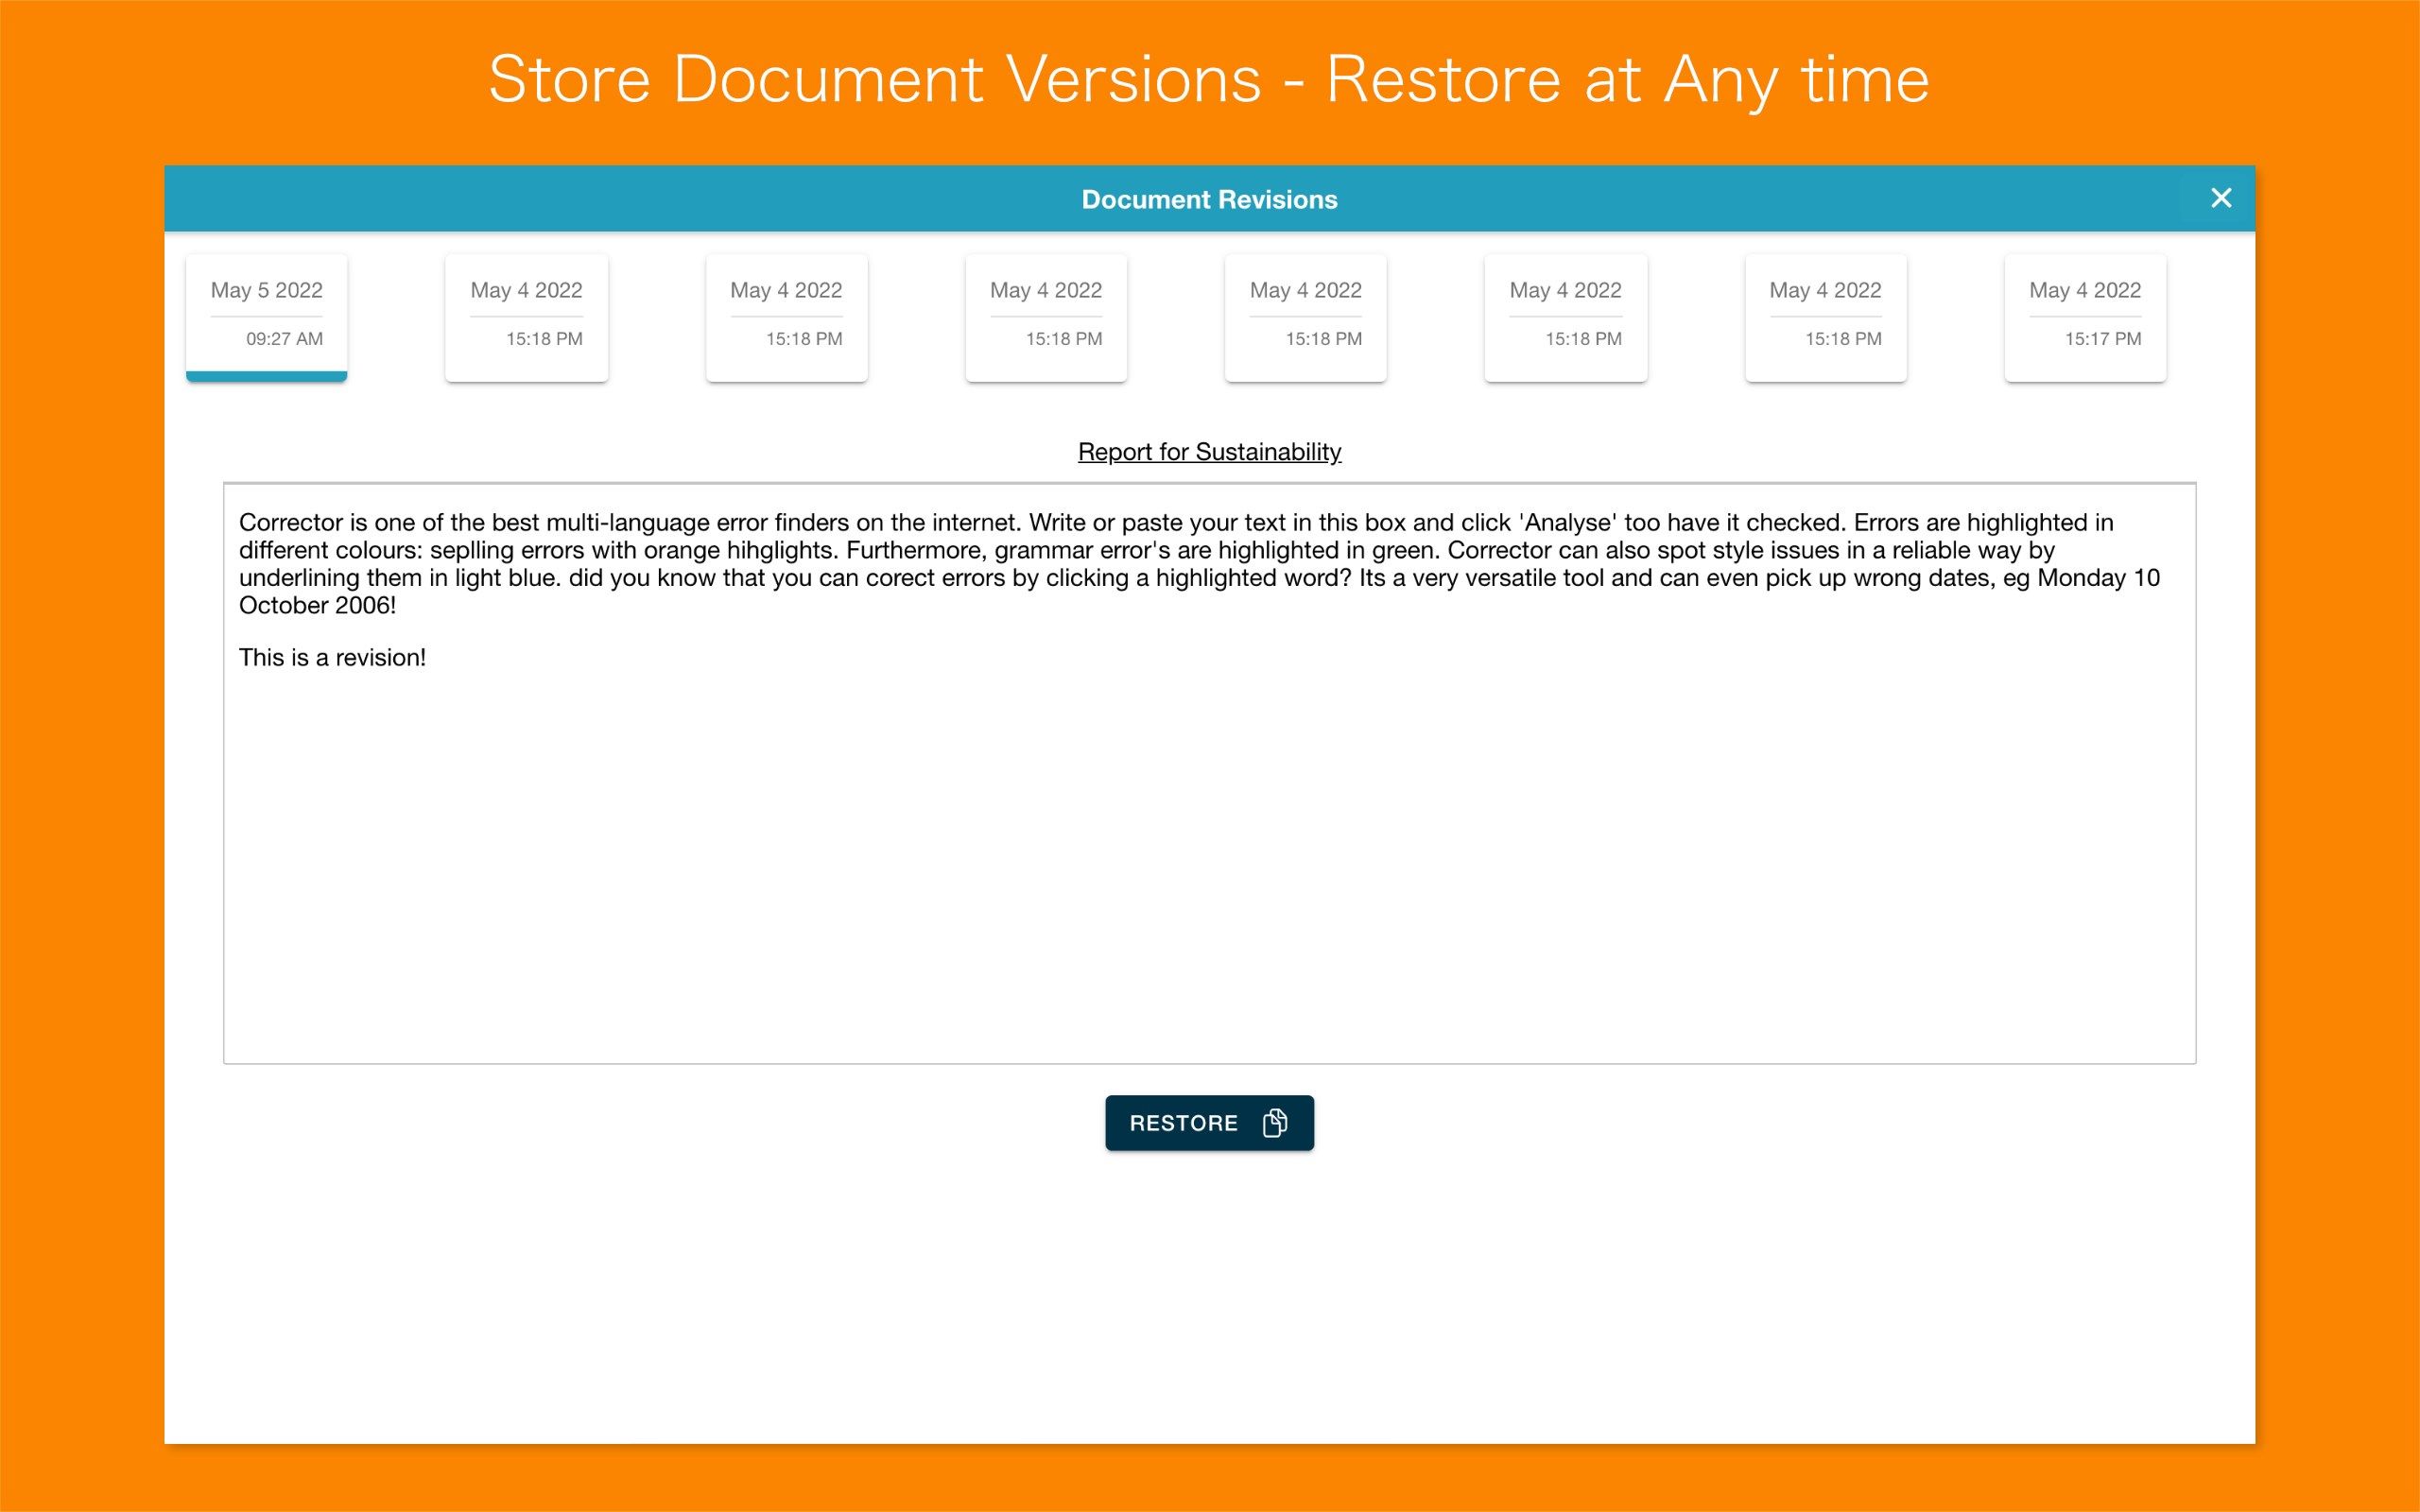Click the Restore button
The image size is (2420, 1512).
tap(1209, 1123)
